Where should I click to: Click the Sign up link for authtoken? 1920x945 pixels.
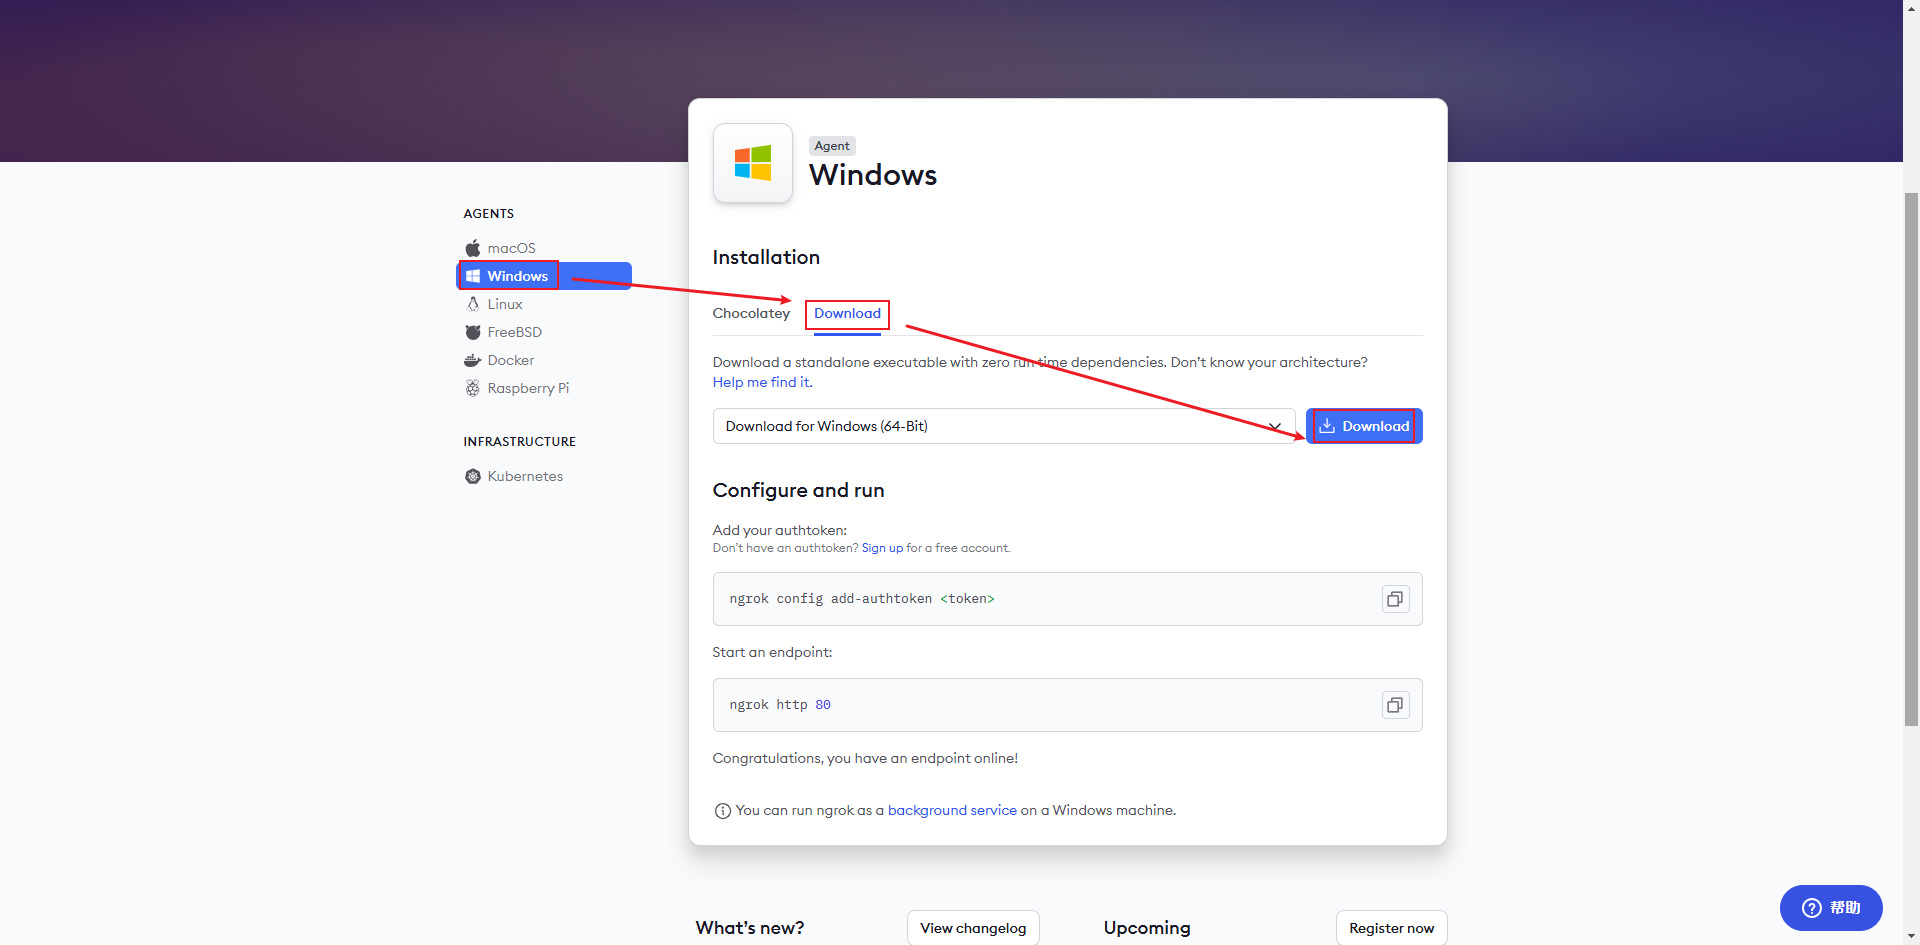point(882,548)
